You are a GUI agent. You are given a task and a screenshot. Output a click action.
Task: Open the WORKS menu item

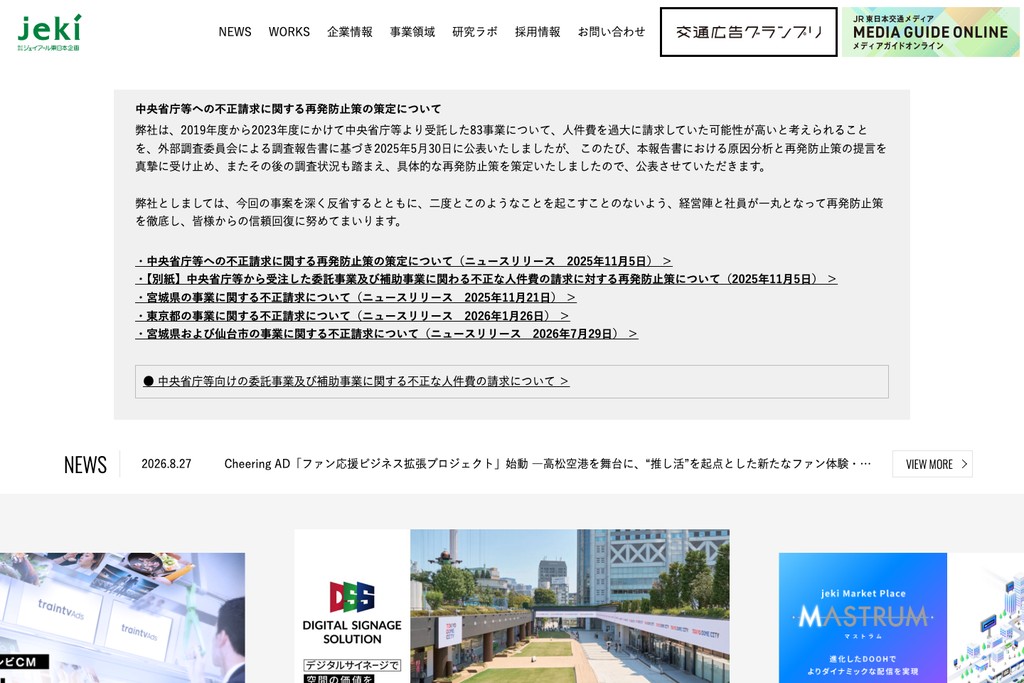(x=289, y=32)
